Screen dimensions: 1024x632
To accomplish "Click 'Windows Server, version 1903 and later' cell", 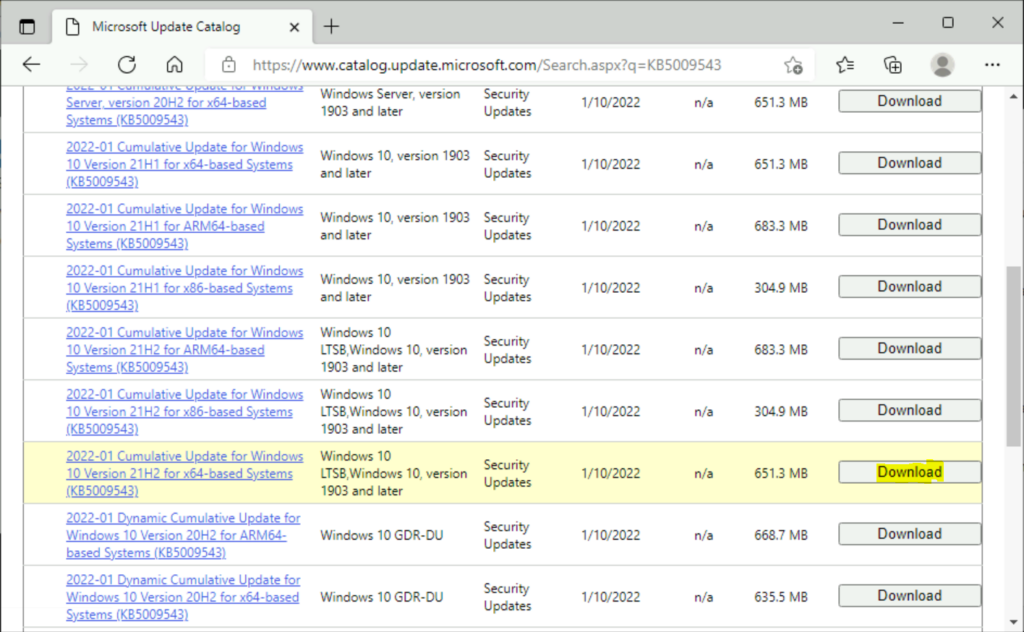I will 391,103.
